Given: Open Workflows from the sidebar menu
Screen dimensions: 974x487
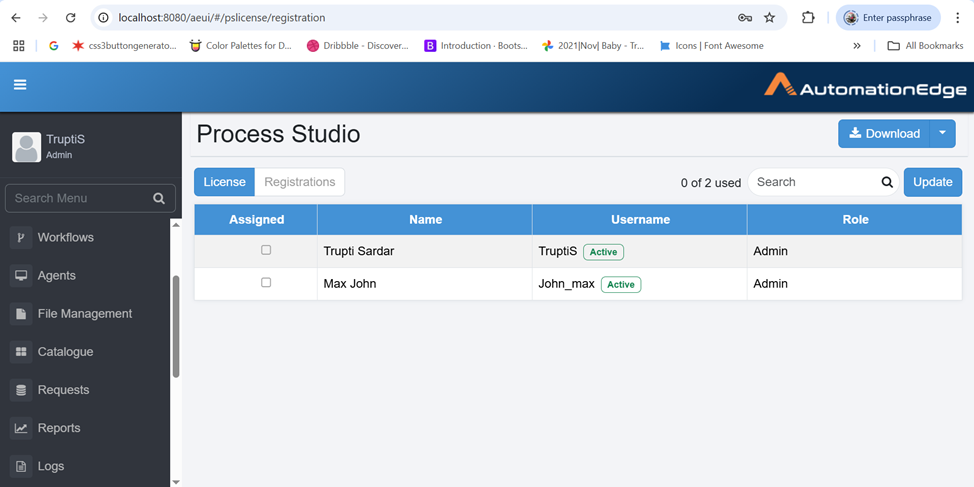Looking at the screenshot, I should (66, 237).
